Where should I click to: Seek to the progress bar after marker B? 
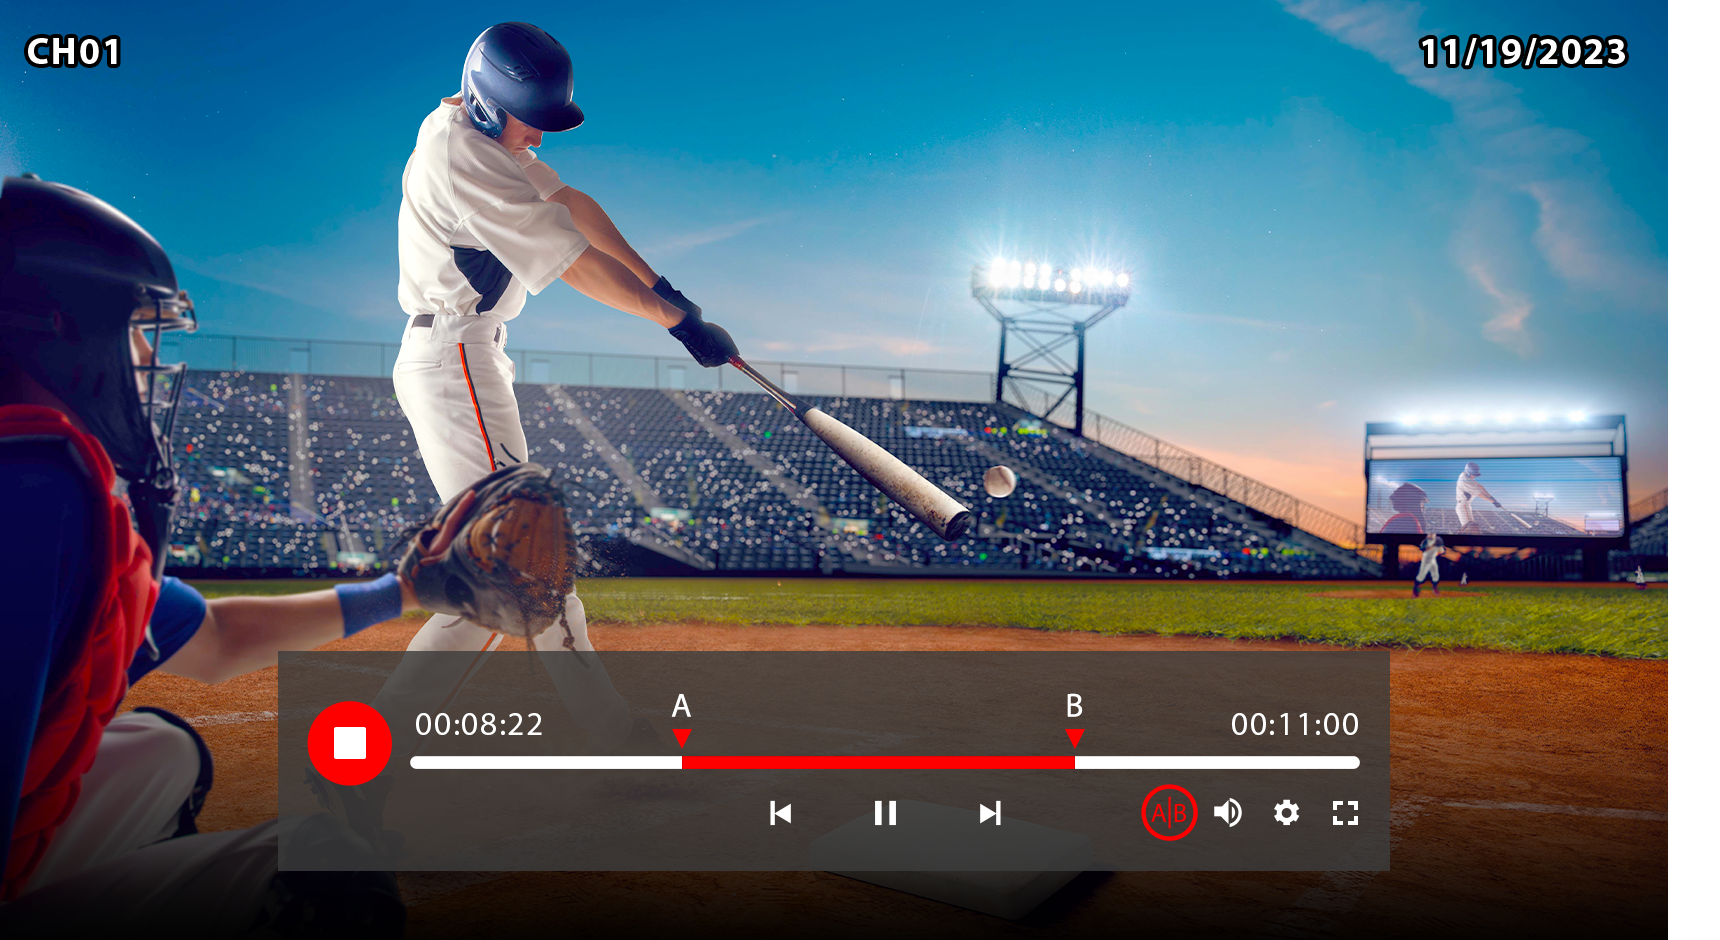click(x=1217, y=762)
